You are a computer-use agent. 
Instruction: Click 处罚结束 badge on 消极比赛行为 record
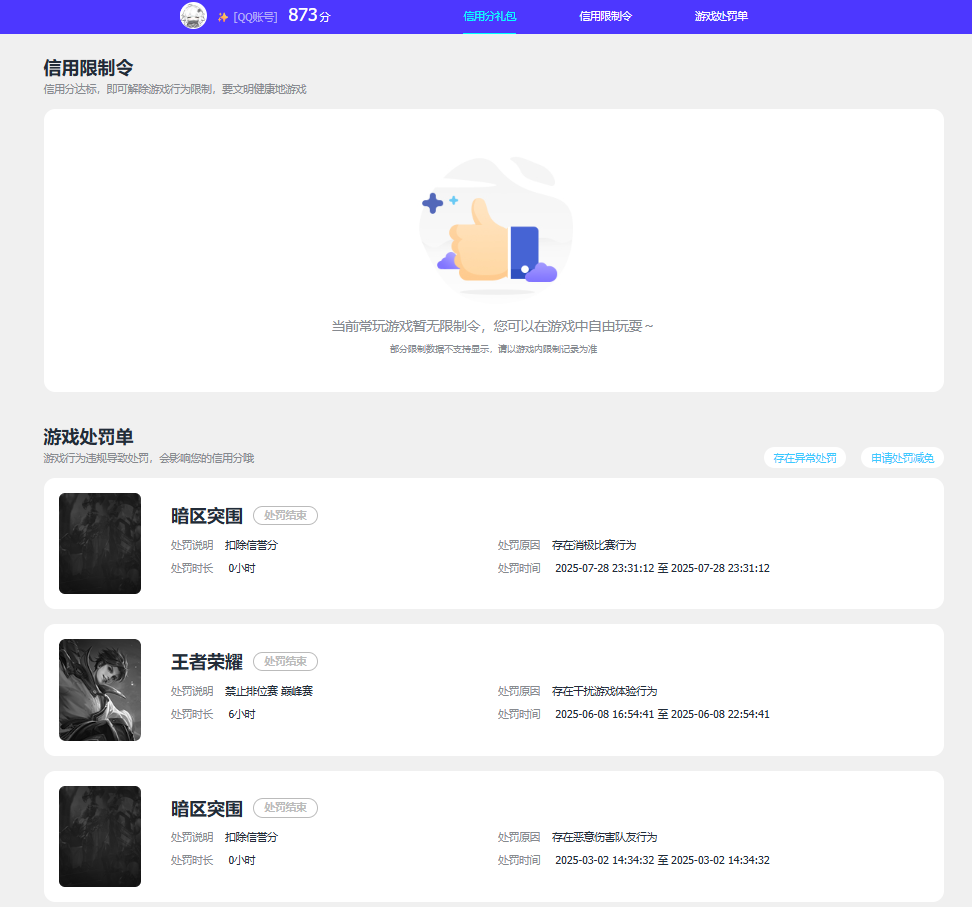tap(285, 515)
